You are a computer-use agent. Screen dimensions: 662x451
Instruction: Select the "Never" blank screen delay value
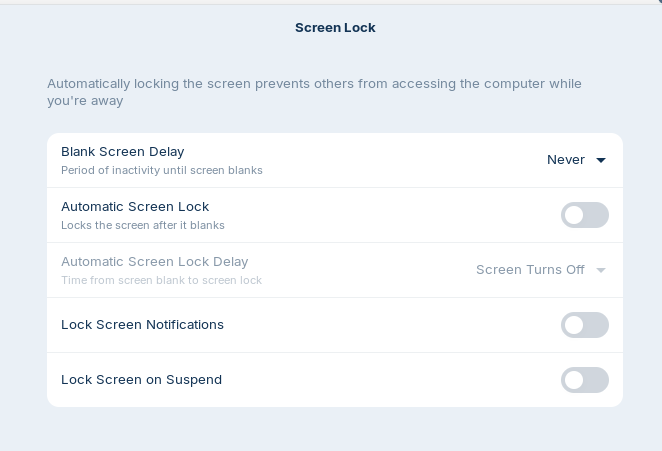[566, 160]
